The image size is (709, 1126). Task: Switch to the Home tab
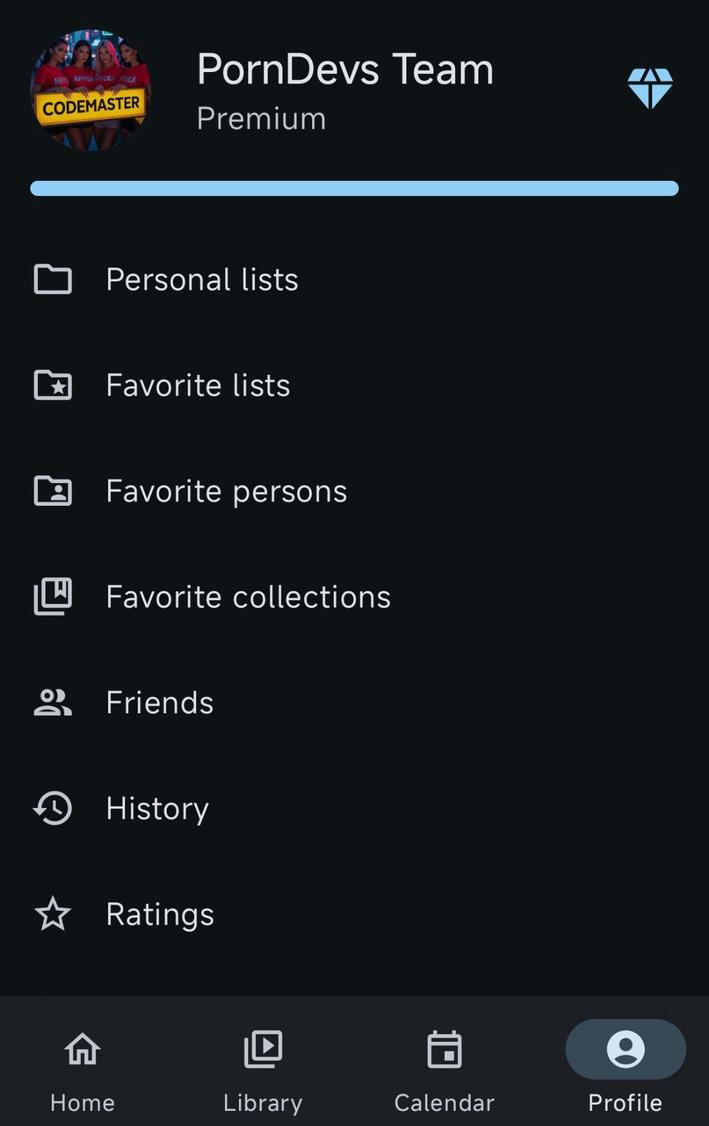(x=81, y=1070)
